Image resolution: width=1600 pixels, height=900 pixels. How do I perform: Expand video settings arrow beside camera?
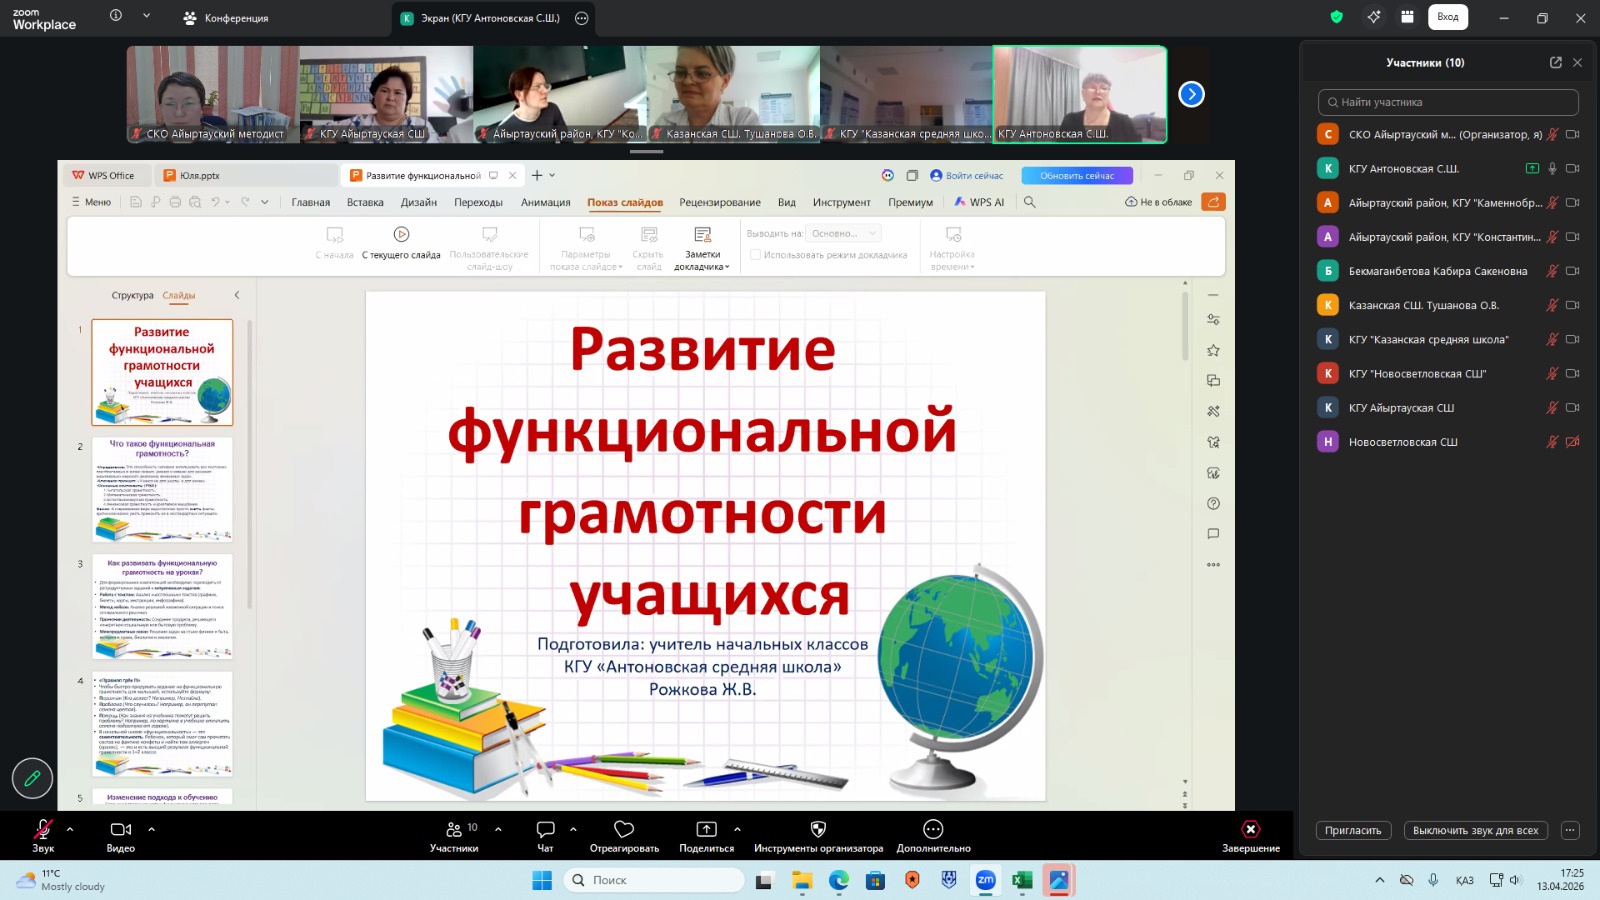click(152, 829)
